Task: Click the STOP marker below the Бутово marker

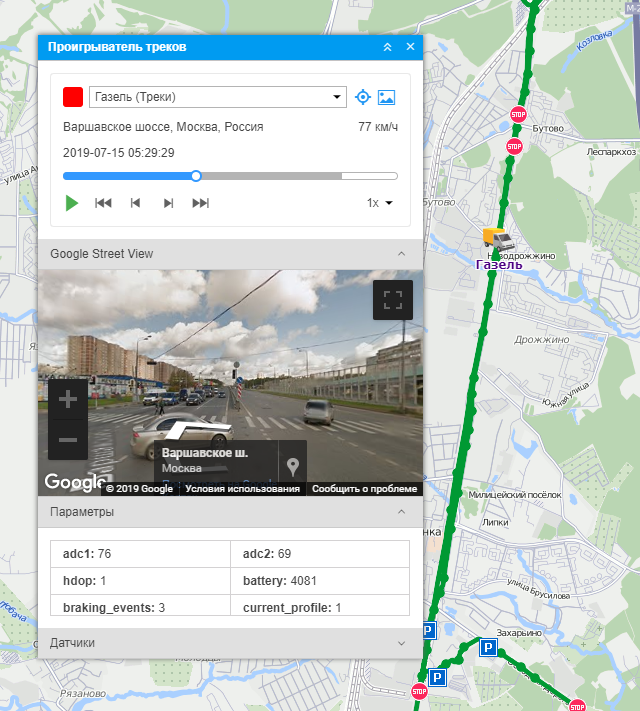Action: 514,146
